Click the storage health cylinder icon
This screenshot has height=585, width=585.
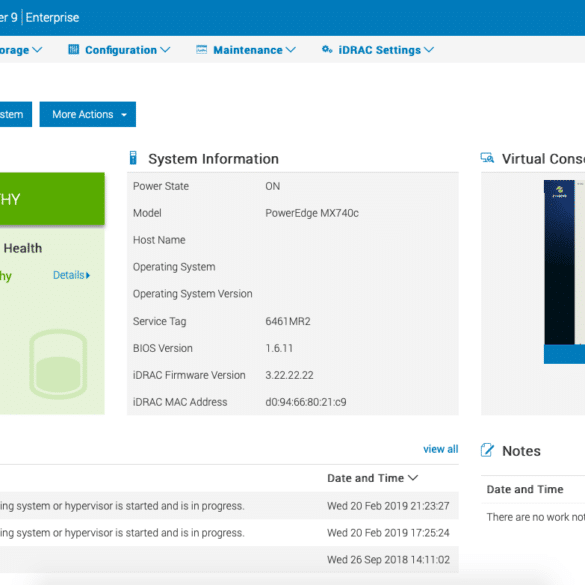[58, 364]
